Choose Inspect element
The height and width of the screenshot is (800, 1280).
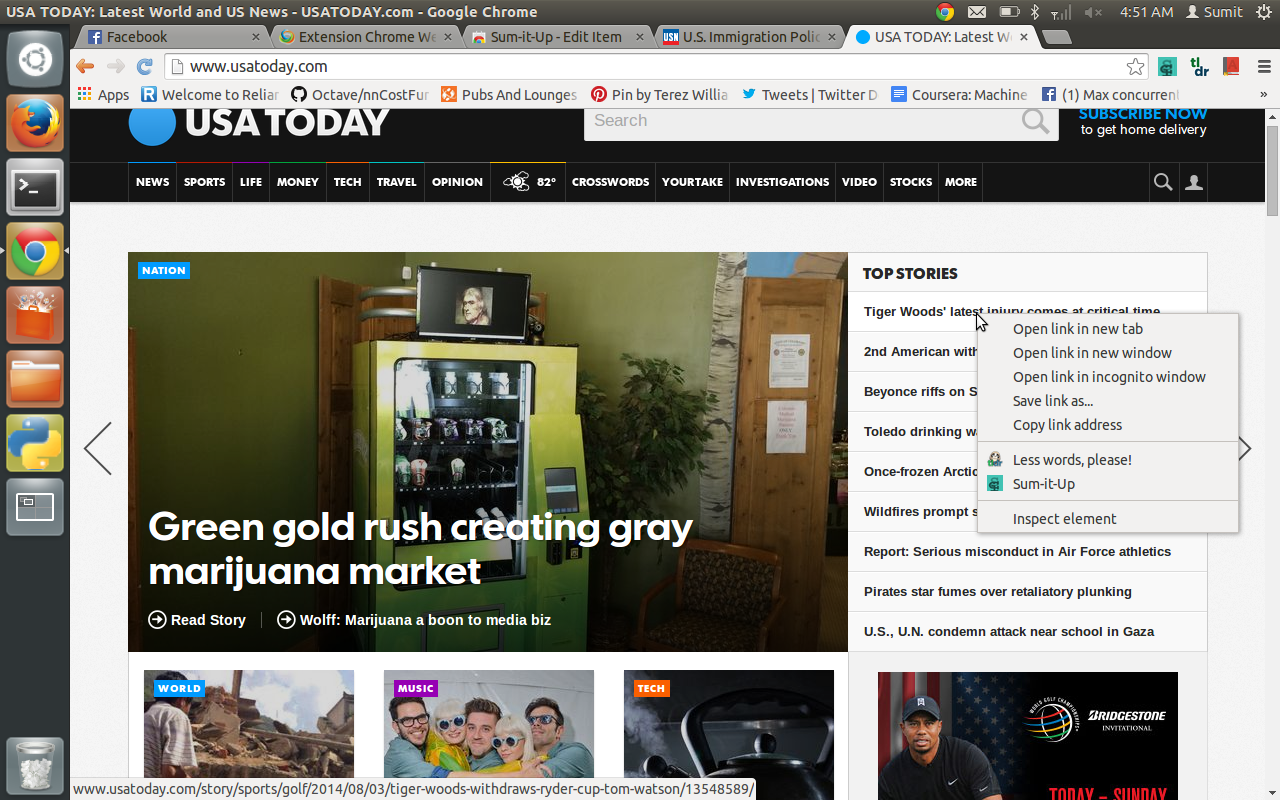[x=1108, y=519]
